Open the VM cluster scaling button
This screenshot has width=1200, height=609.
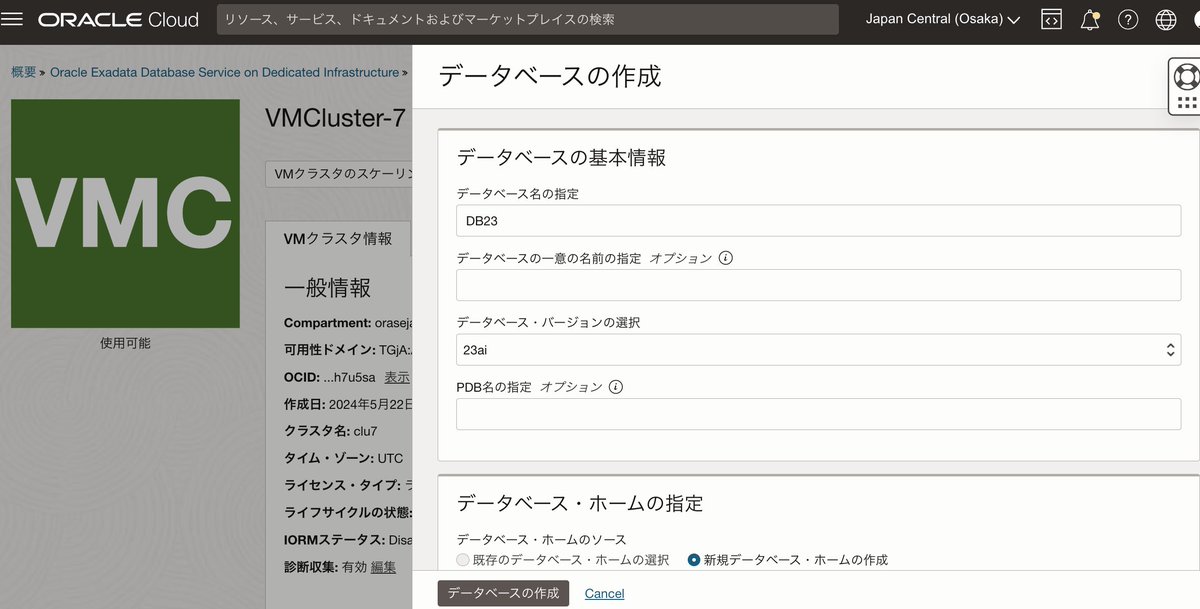coord(340,174)
